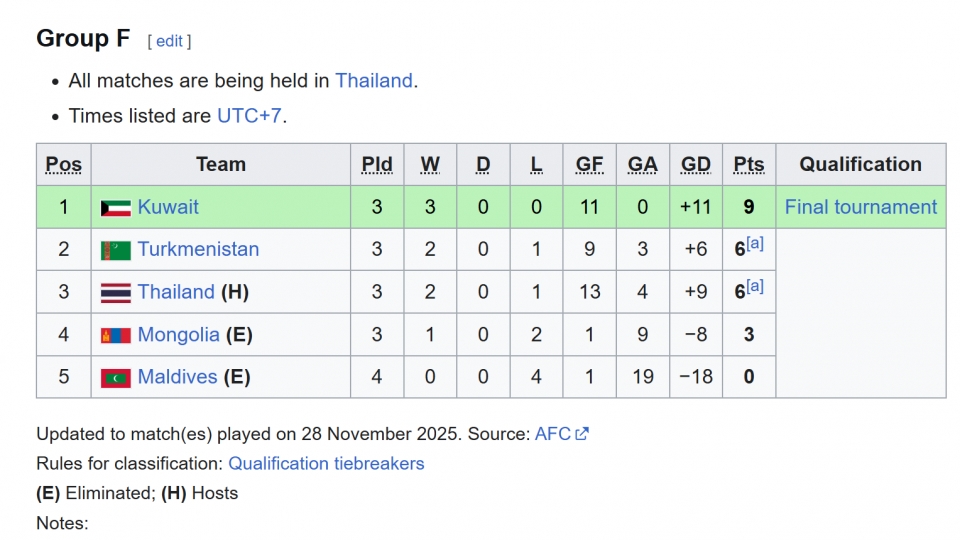Click footnote [a] beside Thailand's points
Viewport: 960px width, 540px height.
(x=755, y=286)
